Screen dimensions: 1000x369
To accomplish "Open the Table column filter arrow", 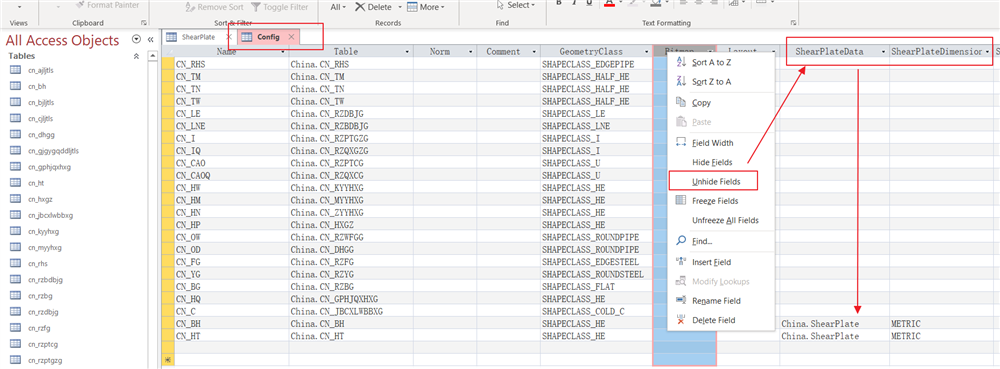I will point(407,52).
